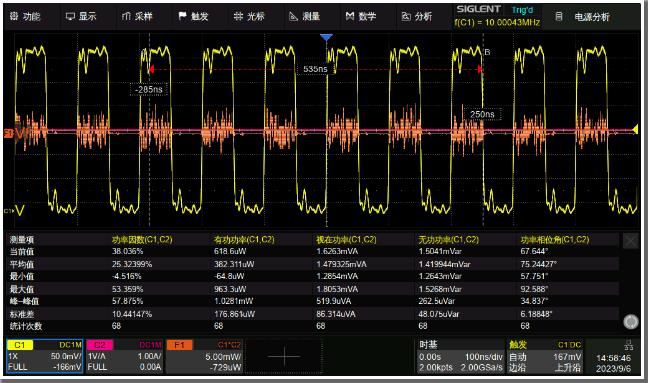The width and height of the screenshot is (648, 383).
Task: Open the 触发 trigger settings box
Action: 545,356
